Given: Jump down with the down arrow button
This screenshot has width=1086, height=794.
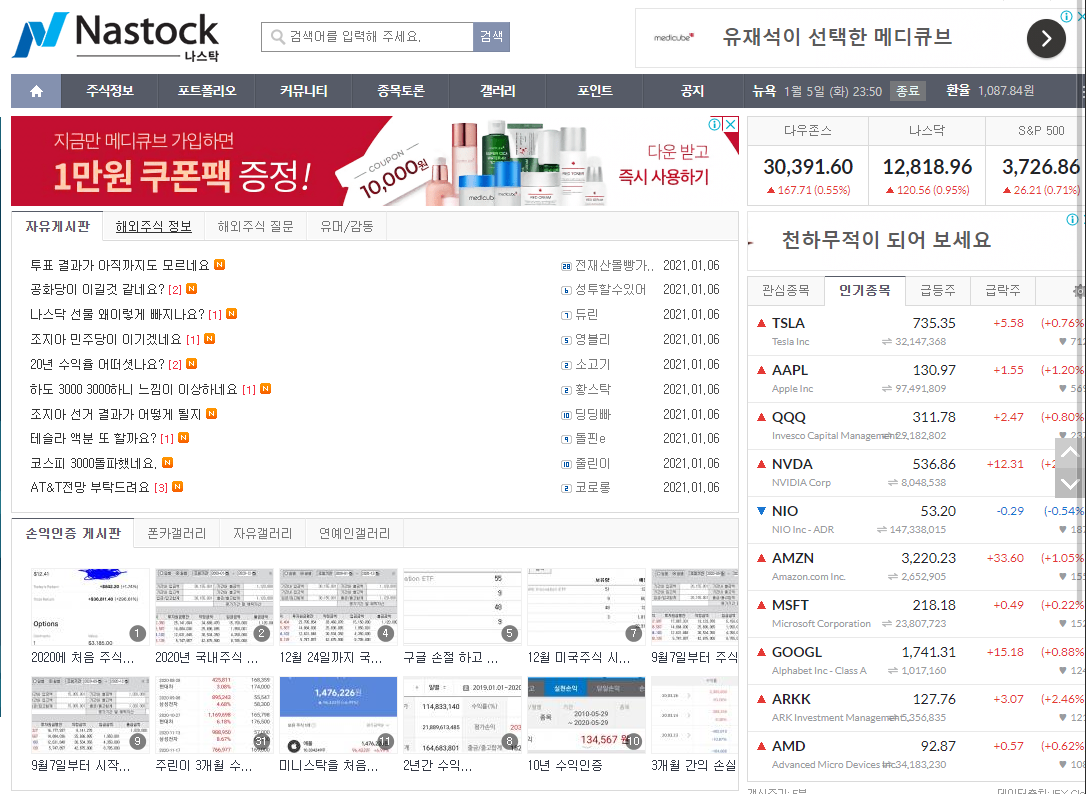Looking at the screenshot, I should click(x=1069, y=483).
